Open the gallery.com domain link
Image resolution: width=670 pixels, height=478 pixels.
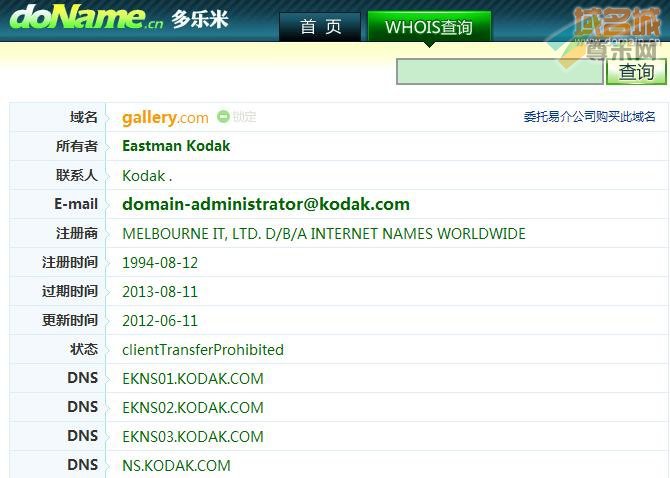[x=165, y=117]
